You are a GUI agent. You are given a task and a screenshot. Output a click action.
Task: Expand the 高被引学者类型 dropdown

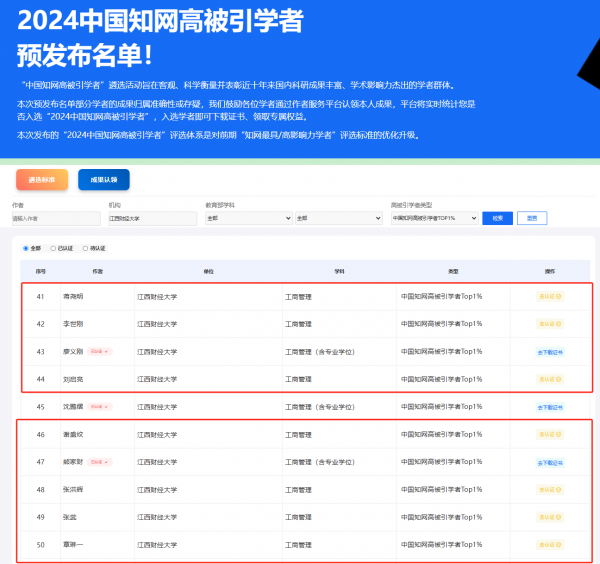434,218
